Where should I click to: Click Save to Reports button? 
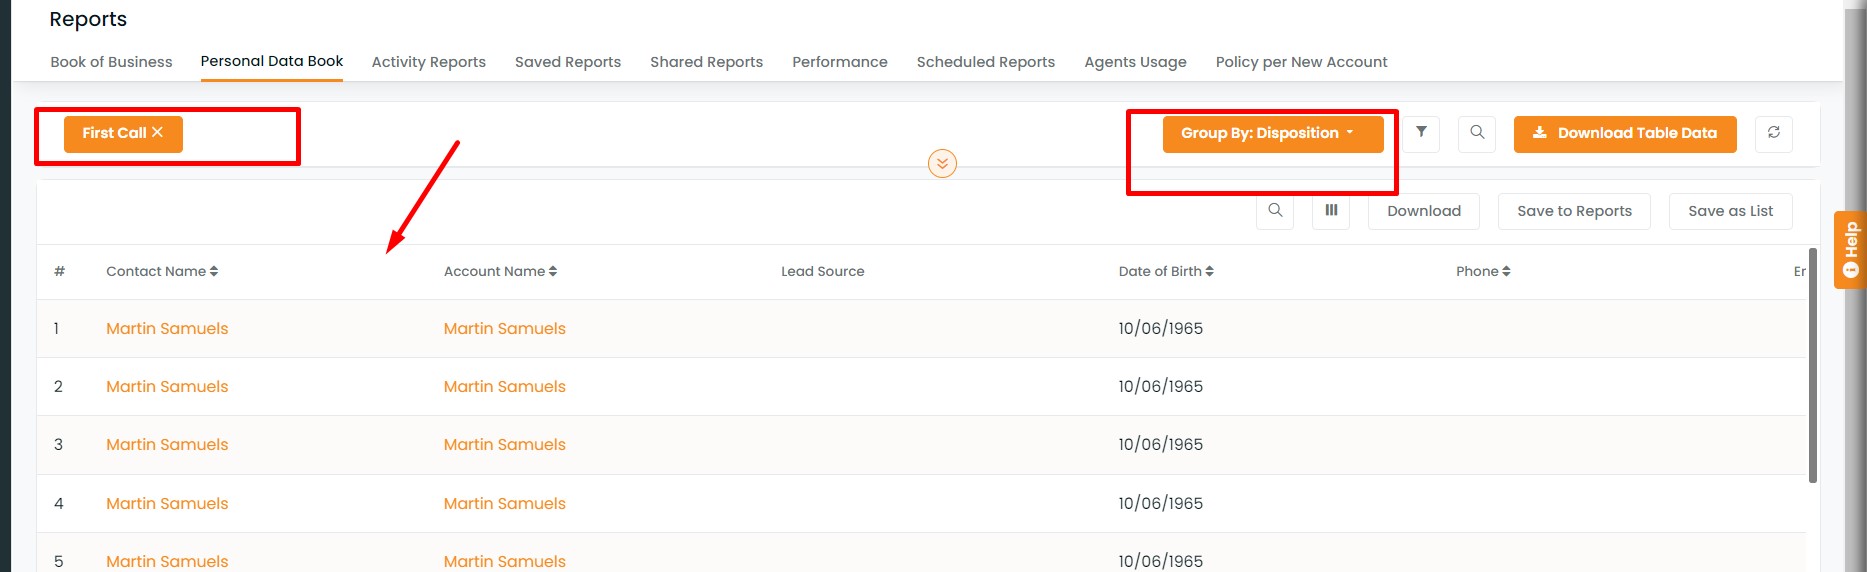(1574, 211)
